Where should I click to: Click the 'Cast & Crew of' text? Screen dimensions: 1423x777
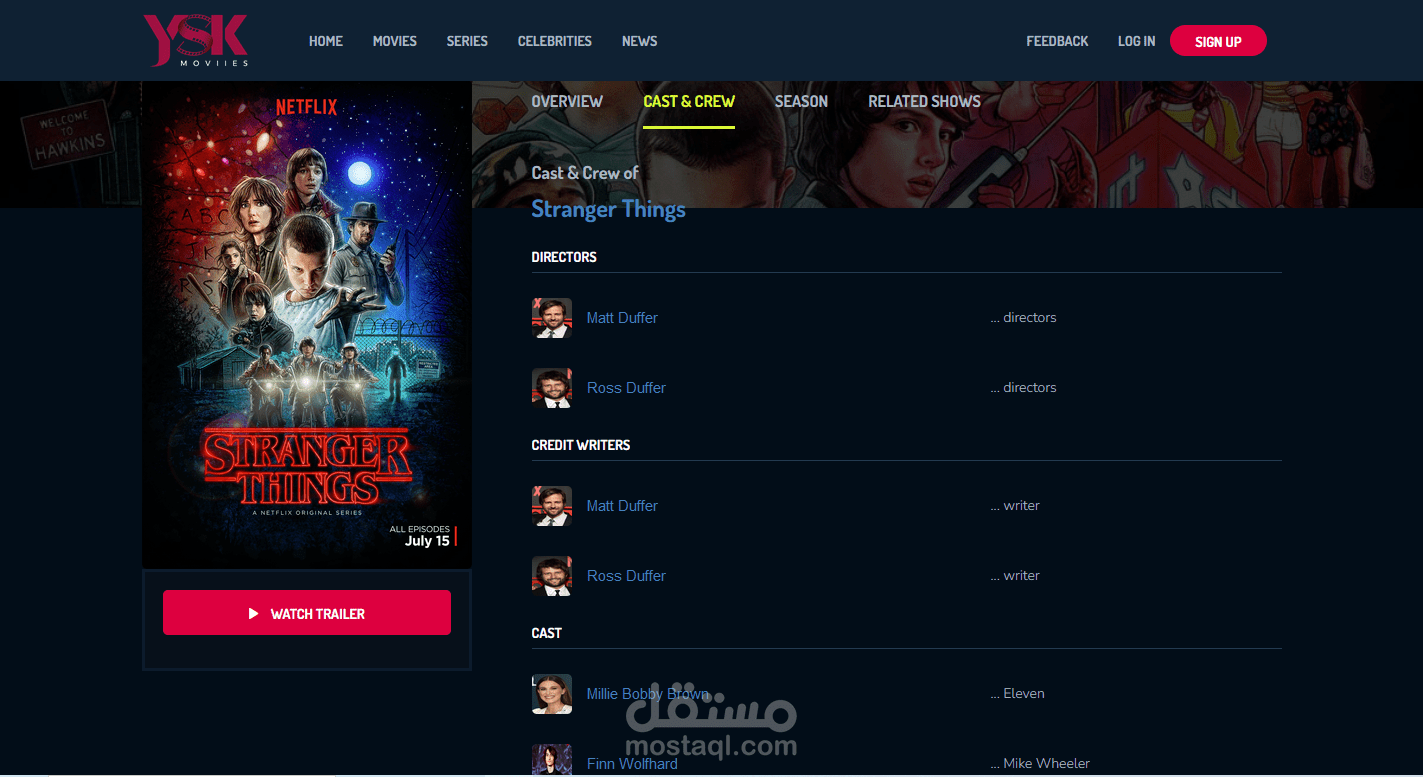coord(585,173)
